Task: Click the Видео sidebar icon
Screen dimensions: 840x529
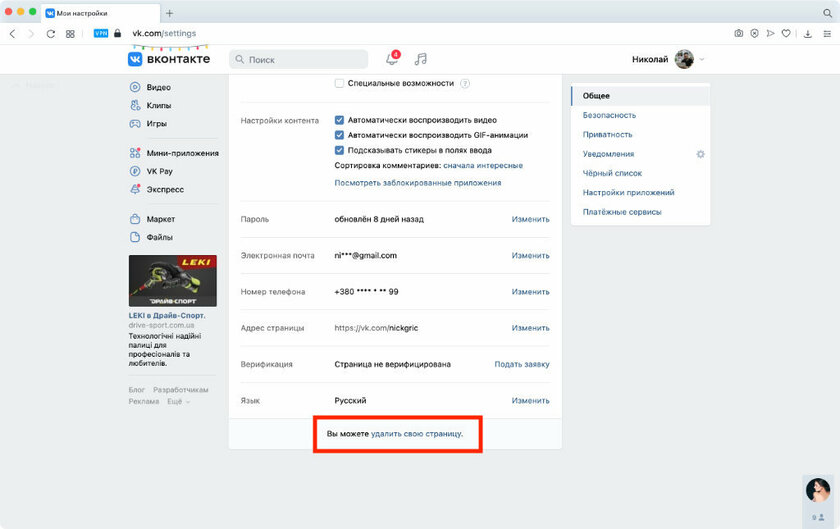Action: (135, 87)
